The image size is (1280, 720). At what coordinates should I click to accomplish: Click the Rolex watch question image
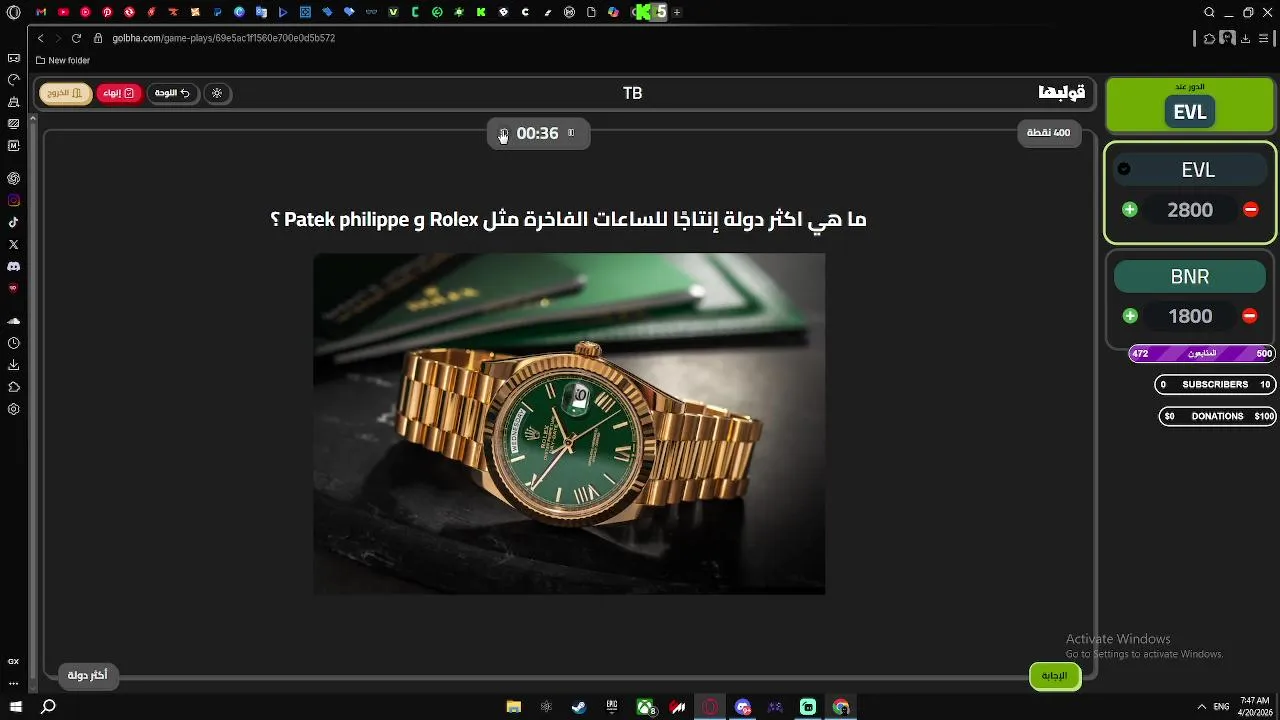[x=569, y=424]
